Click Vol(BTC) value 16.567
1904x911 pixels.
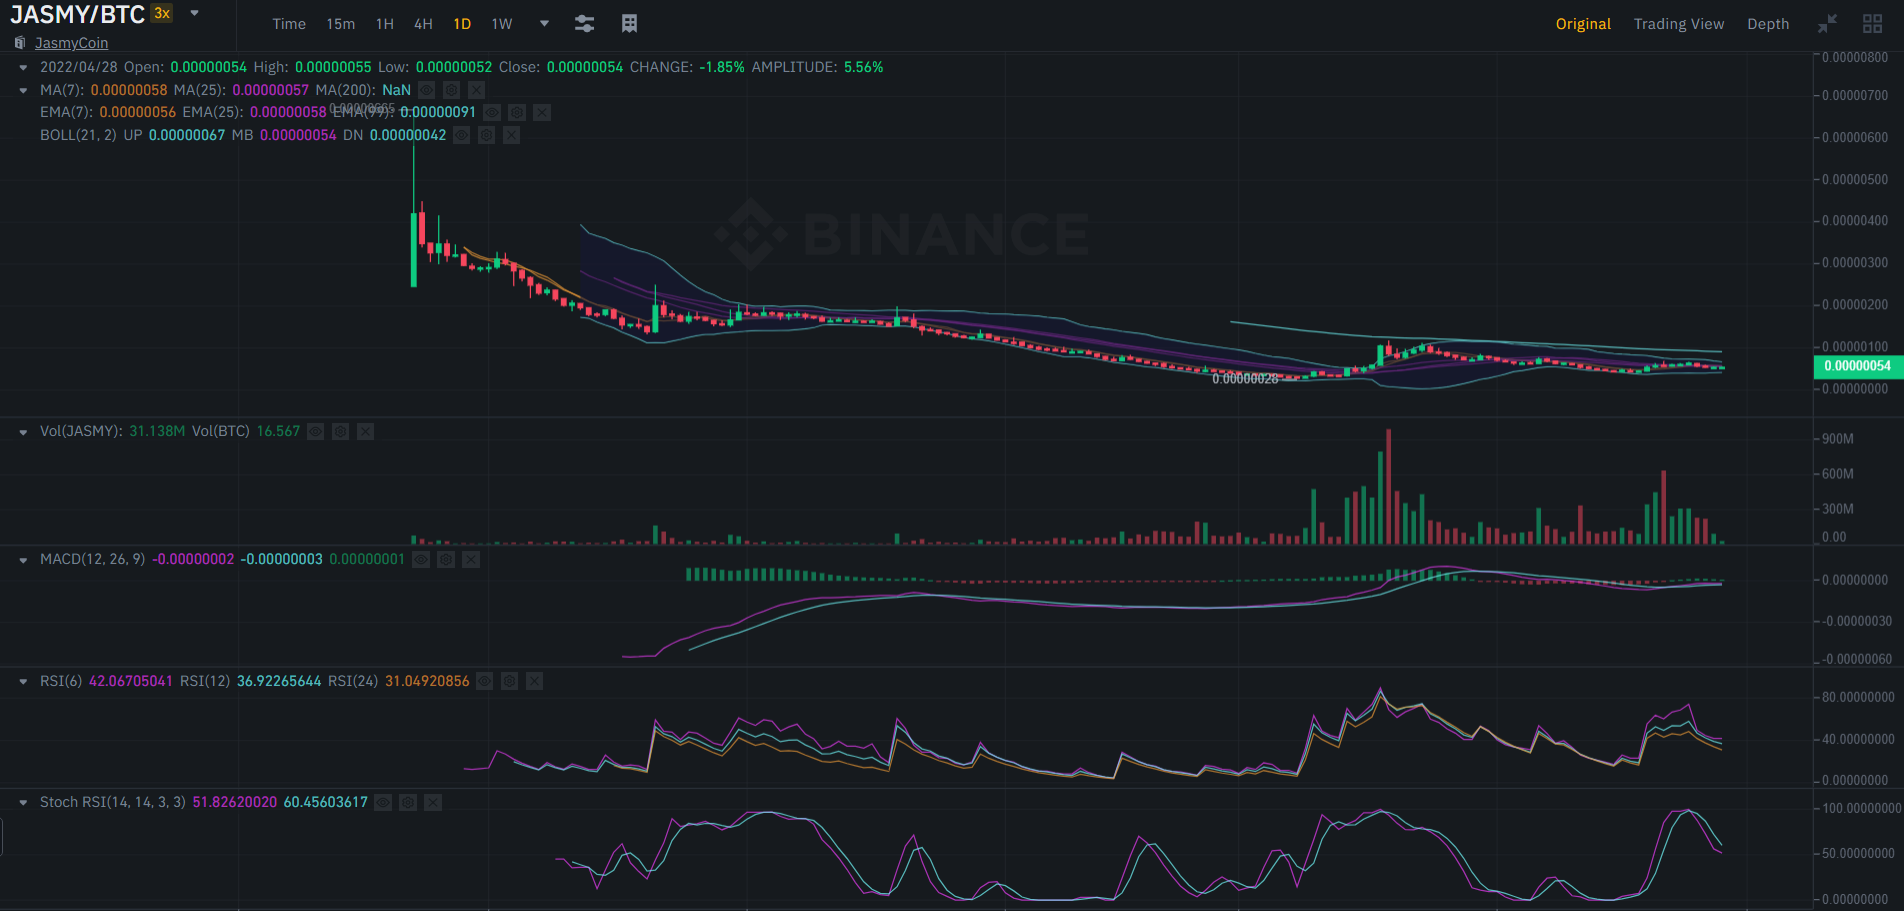coord(278,431)
